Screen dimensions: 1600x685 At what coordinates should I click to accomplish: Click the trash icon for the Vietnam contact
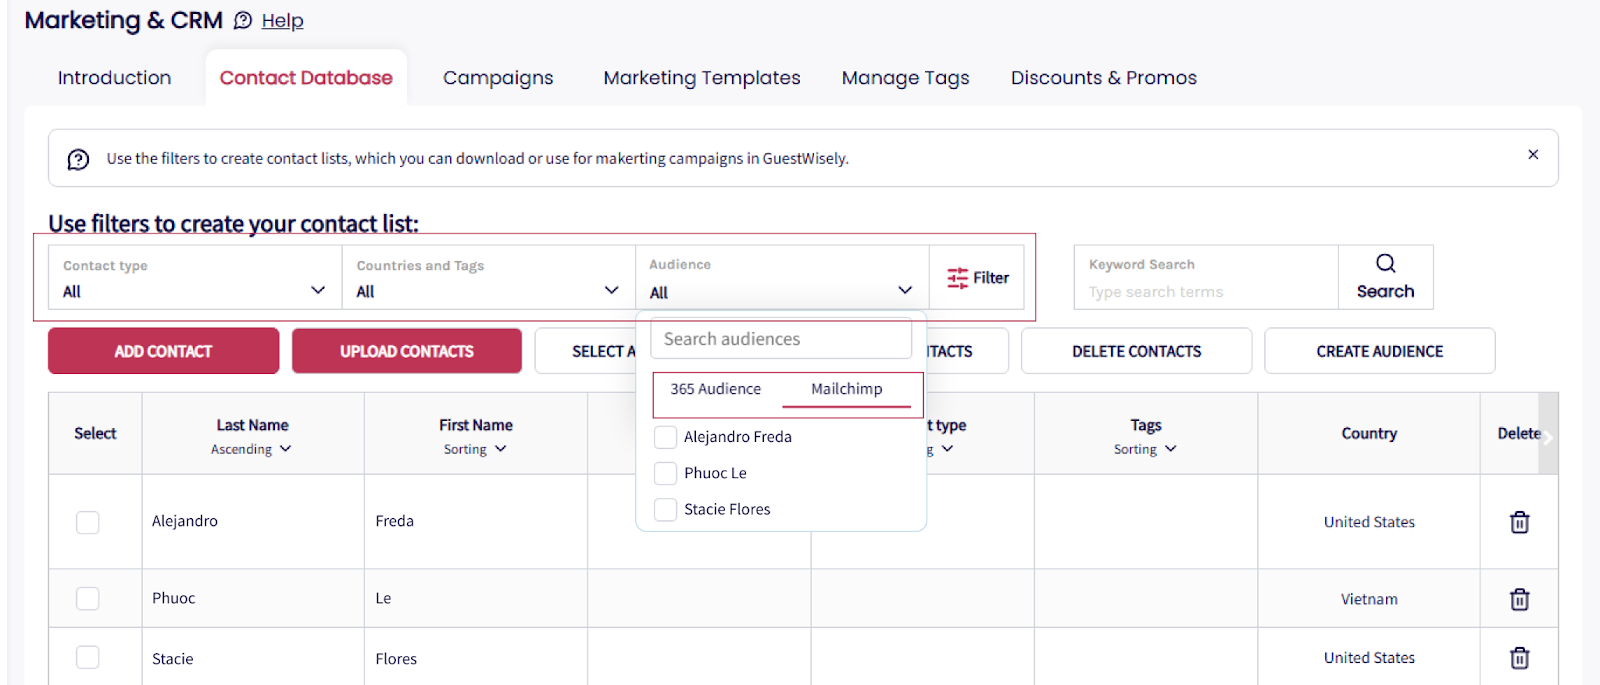(x=1519, y=599)
